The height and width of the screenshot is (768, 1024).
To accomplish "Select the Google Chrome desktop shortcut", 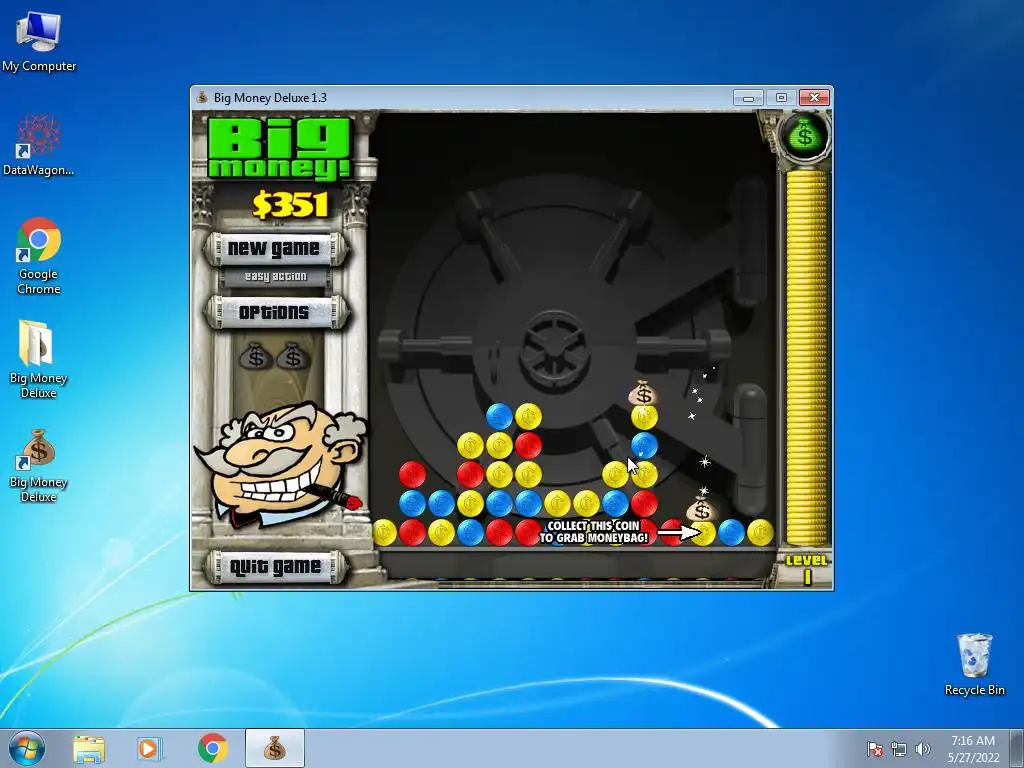I will tap(39, 256).
